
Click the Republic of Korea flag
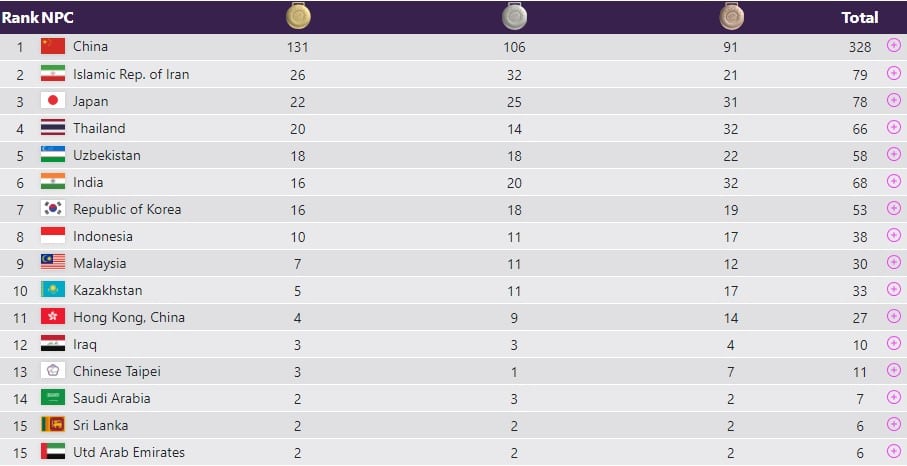coord(53,209)
